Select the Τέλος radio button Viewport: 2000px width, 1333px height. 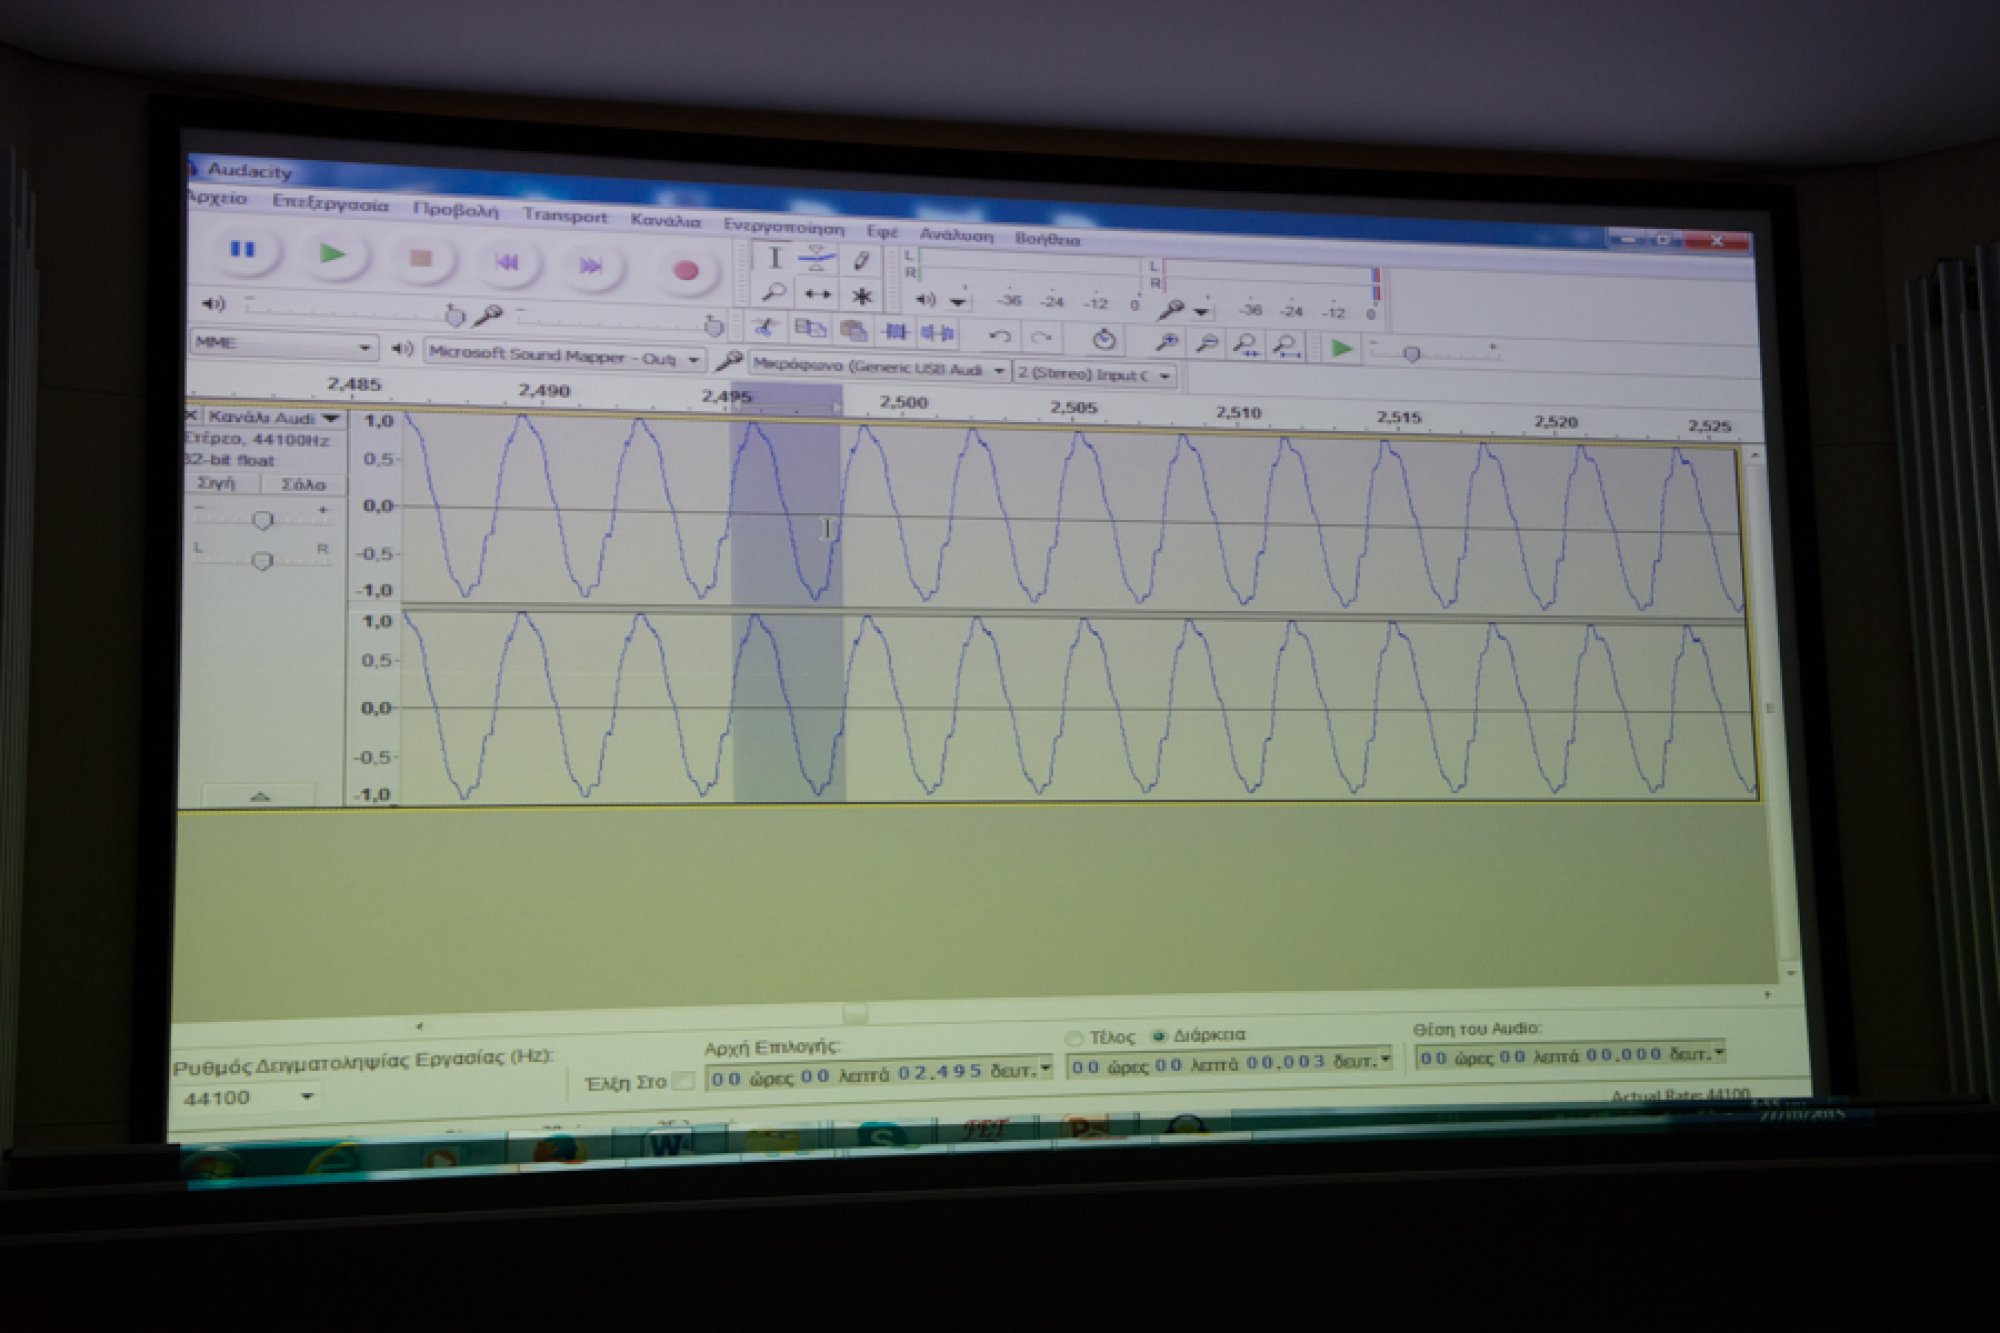coord(1075,1038)
